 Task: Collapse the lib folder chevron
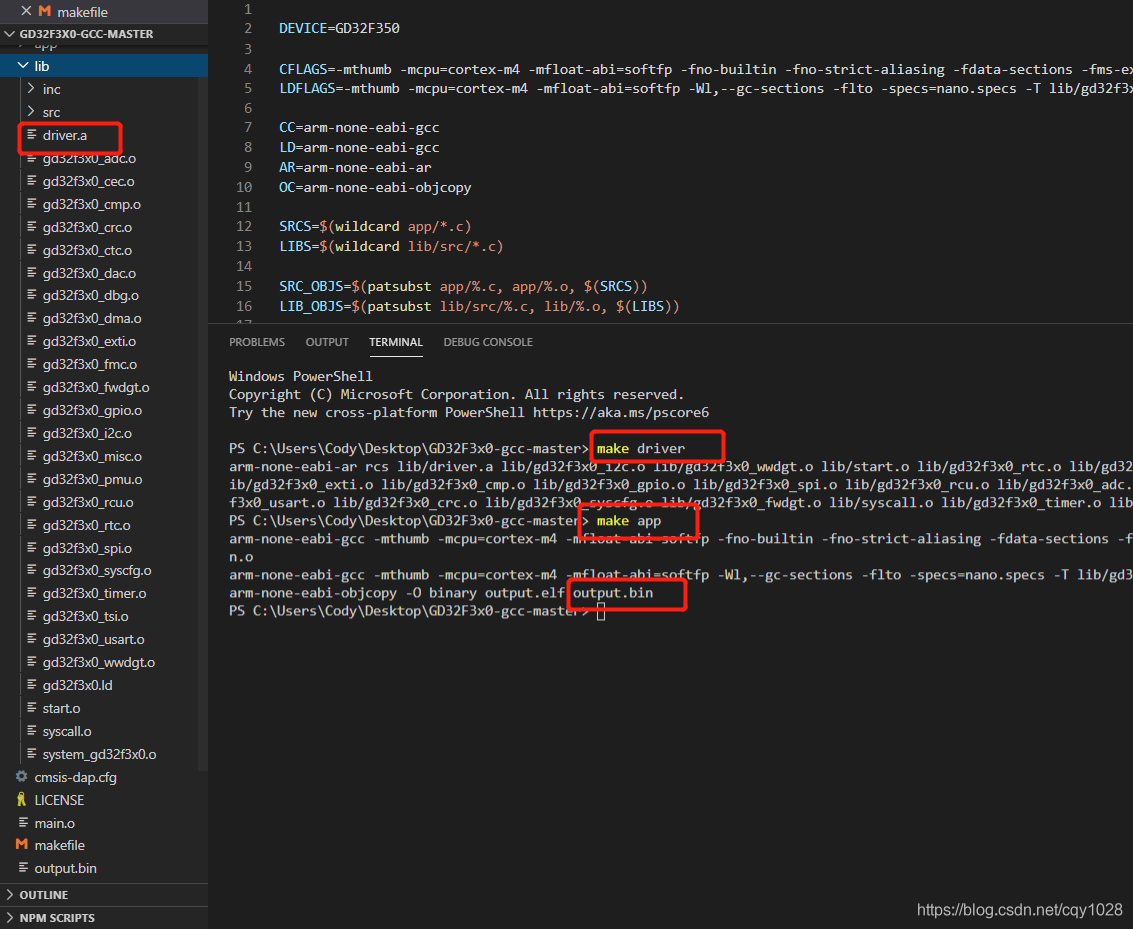pyautogui.click(x=23, y=66)
